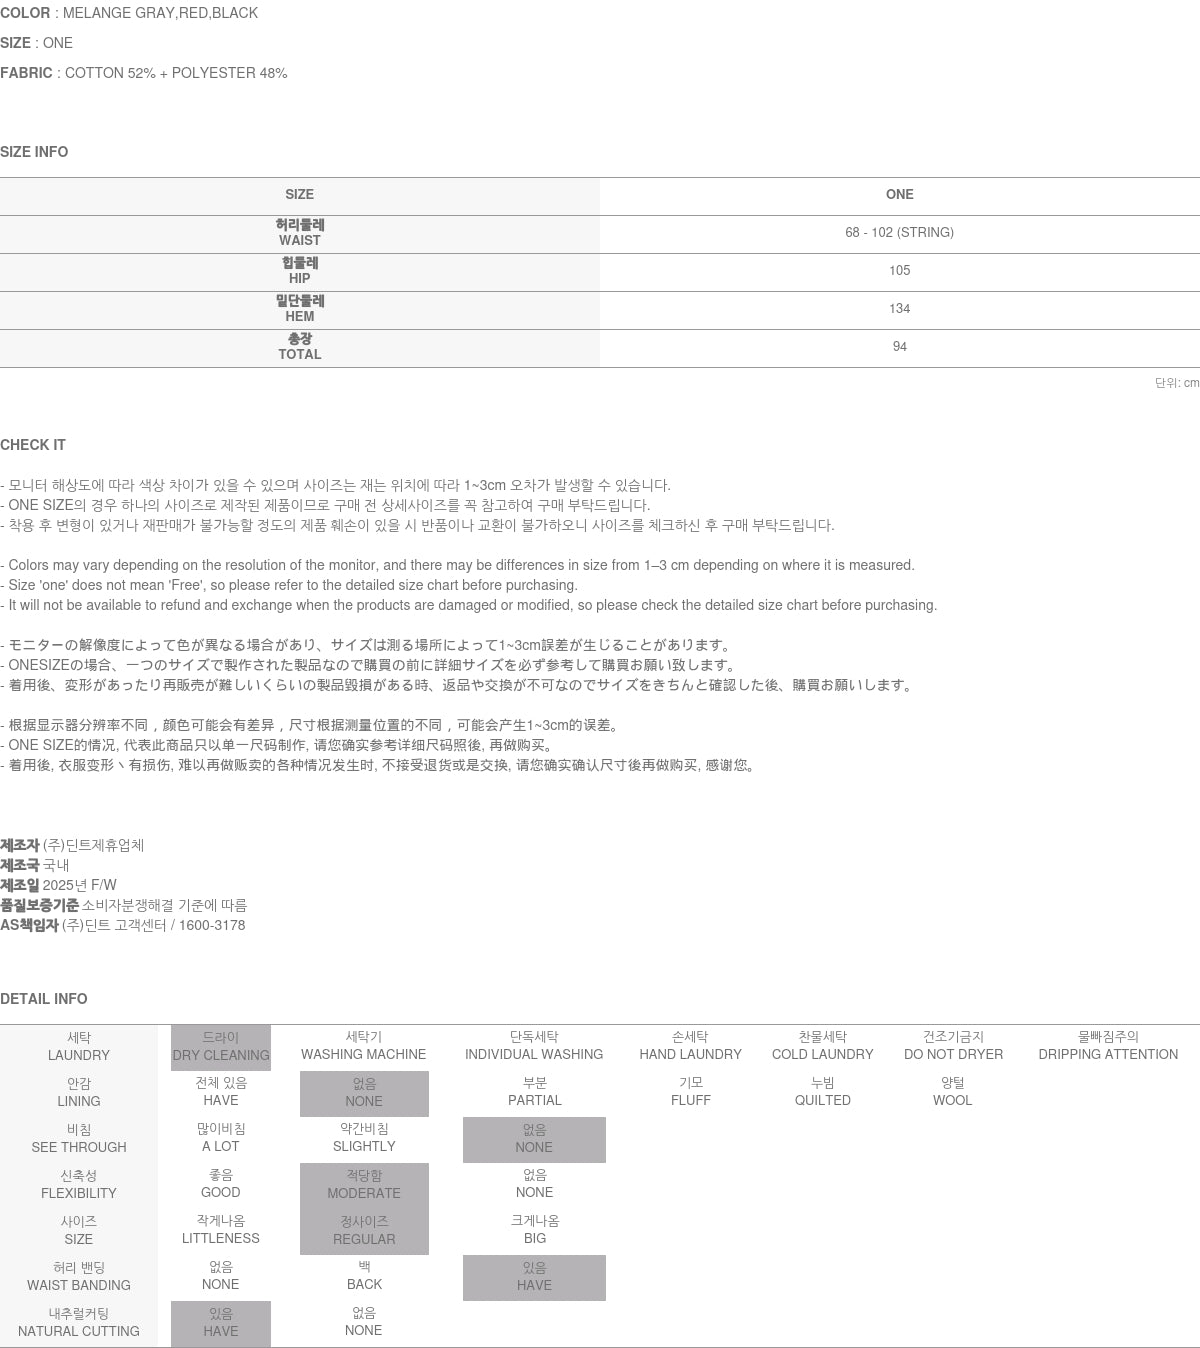This screenshot has width=1200, height=1348.
Task: Select the WOOL lining option
Action: coord(952,1092)
